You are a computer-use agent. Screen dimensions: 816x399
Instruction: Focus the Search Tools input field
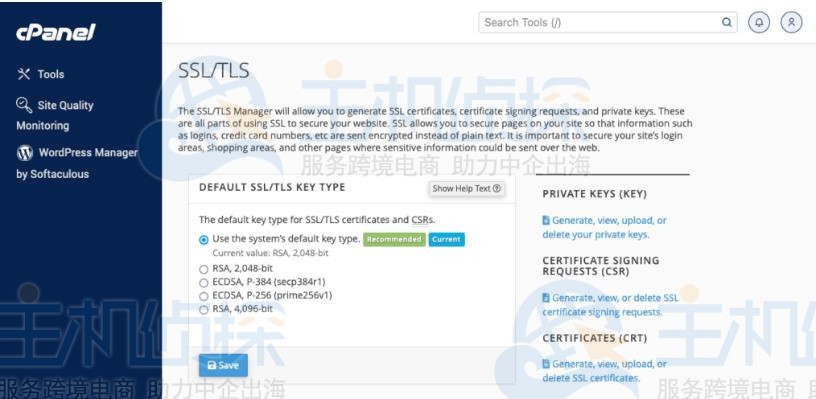pyautogui.click(x=598, y=22)
